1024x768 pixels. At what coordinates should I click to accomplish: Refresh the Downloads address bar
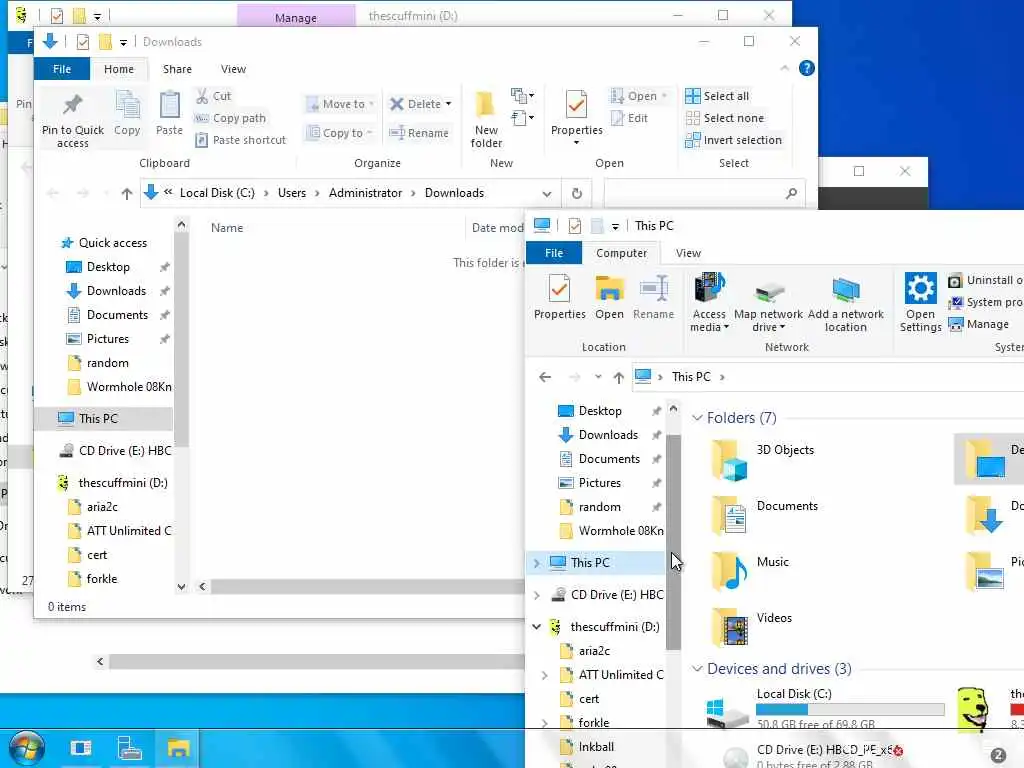pos(577,193)
